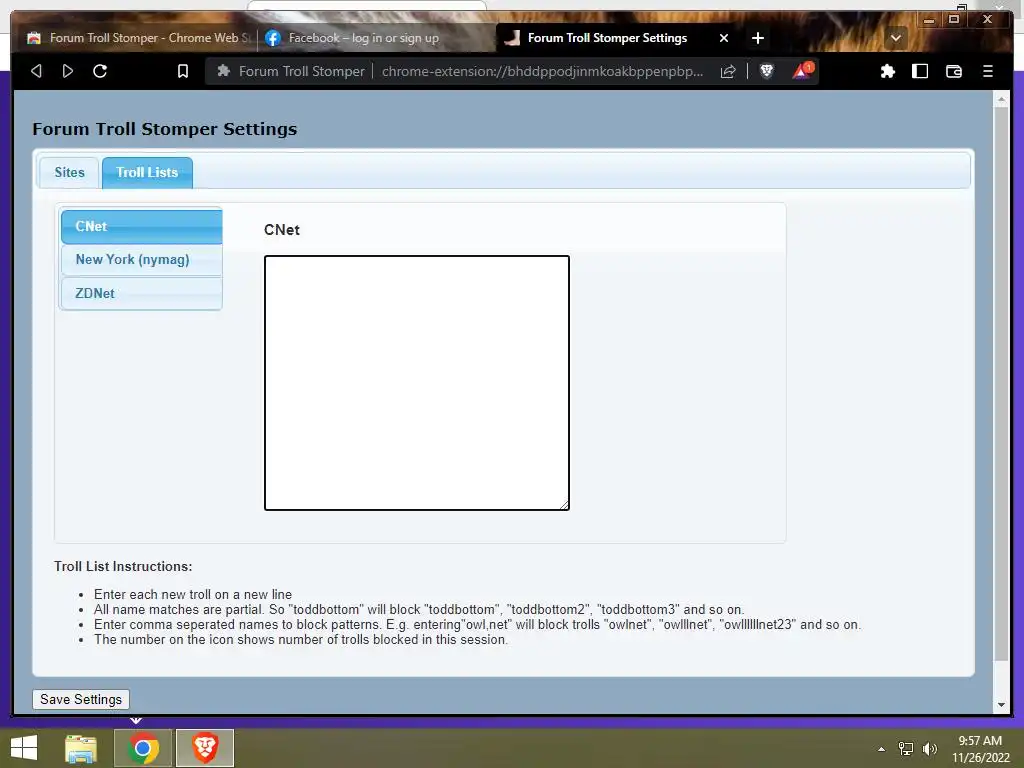Go forward with the browser forward arrow
The height and width of the screenshot is (768, 1024).
tap(68, 71)
